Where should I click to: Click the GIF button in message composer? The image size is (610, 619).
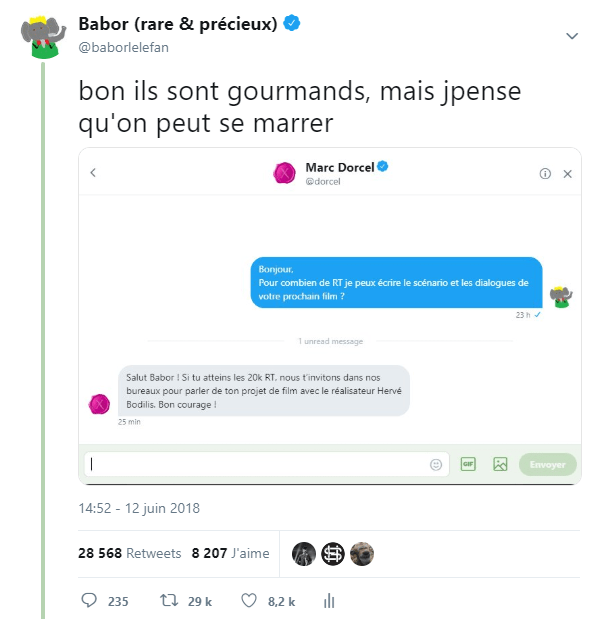[468, 464]
